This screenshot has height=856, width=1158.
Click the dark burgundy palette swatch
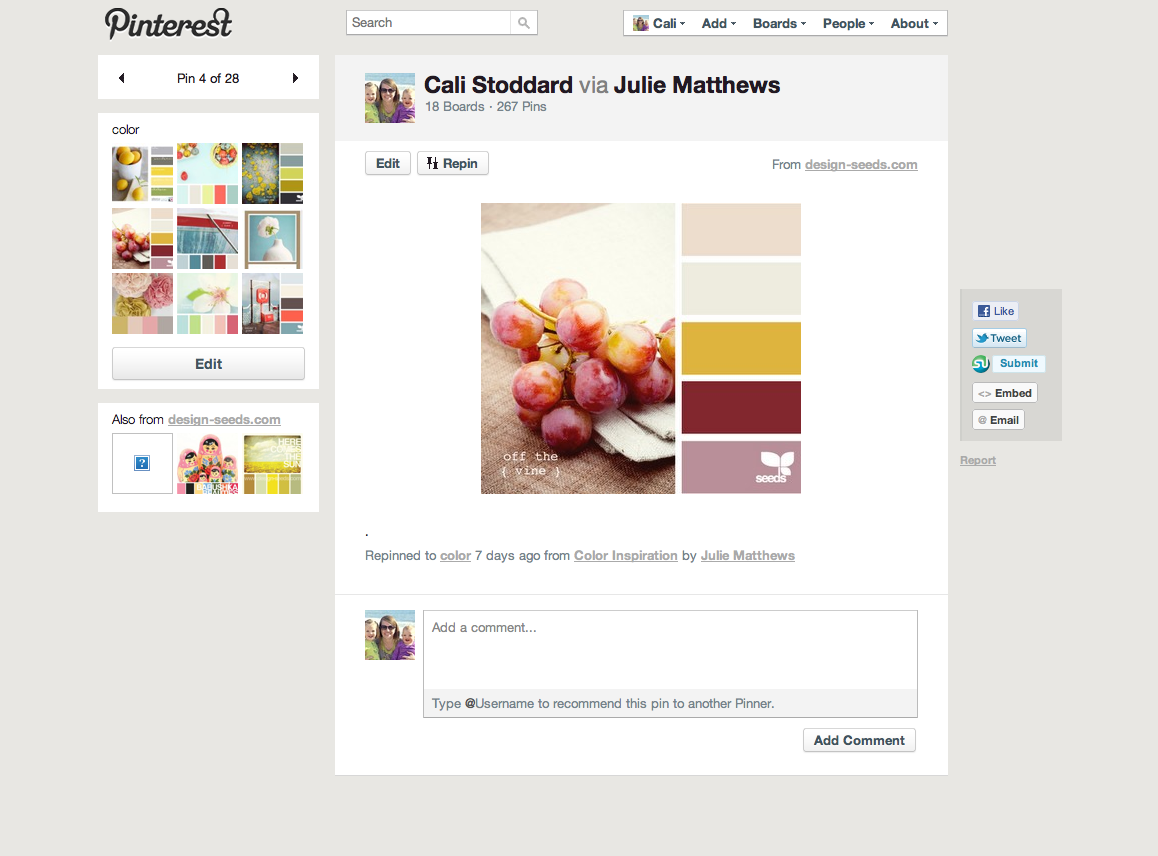(741, 408)
